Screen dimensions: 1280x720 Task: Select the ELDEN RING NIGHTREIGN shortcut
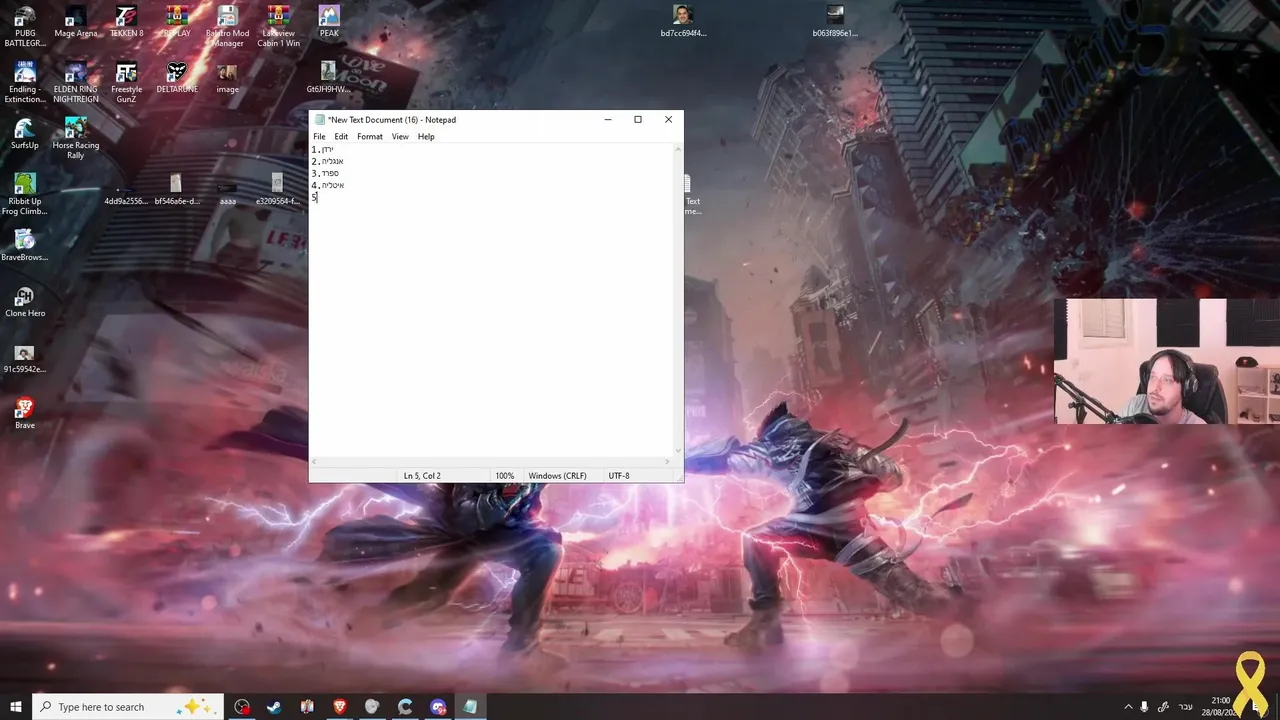76,82
